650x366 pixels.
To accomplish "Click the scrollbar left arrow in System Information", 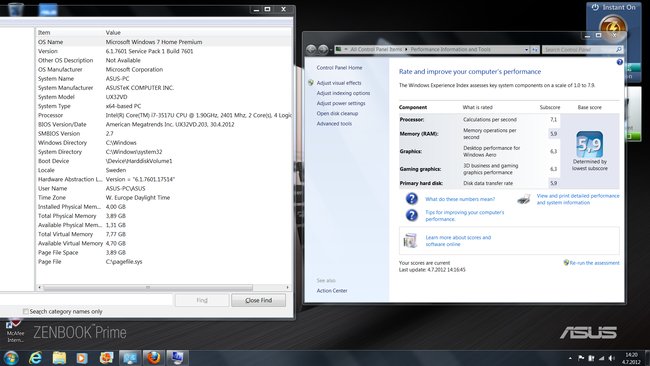I will (39, 287).
